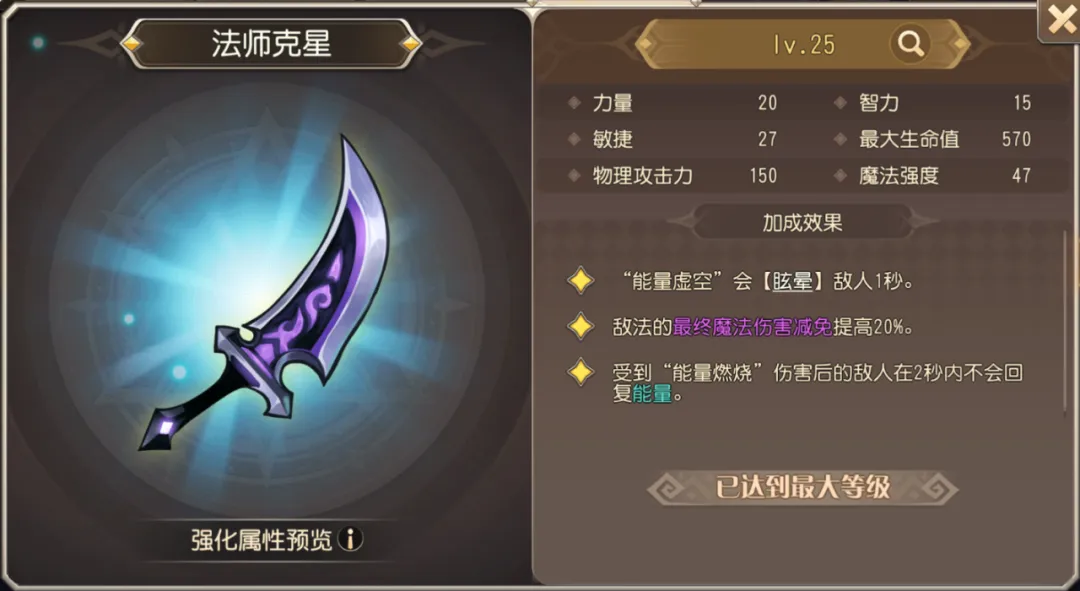This screenshot has height=591, width=1080.
Task: Click the 法师克星 title banner
Action: coord(271,44)
